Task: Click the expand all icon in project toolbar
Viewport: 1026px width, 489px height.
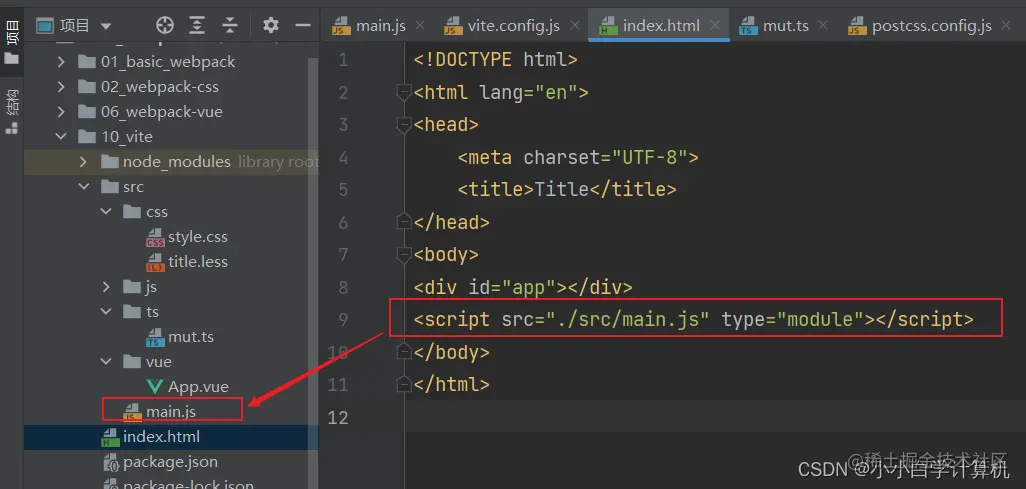Action: point(197,26)
